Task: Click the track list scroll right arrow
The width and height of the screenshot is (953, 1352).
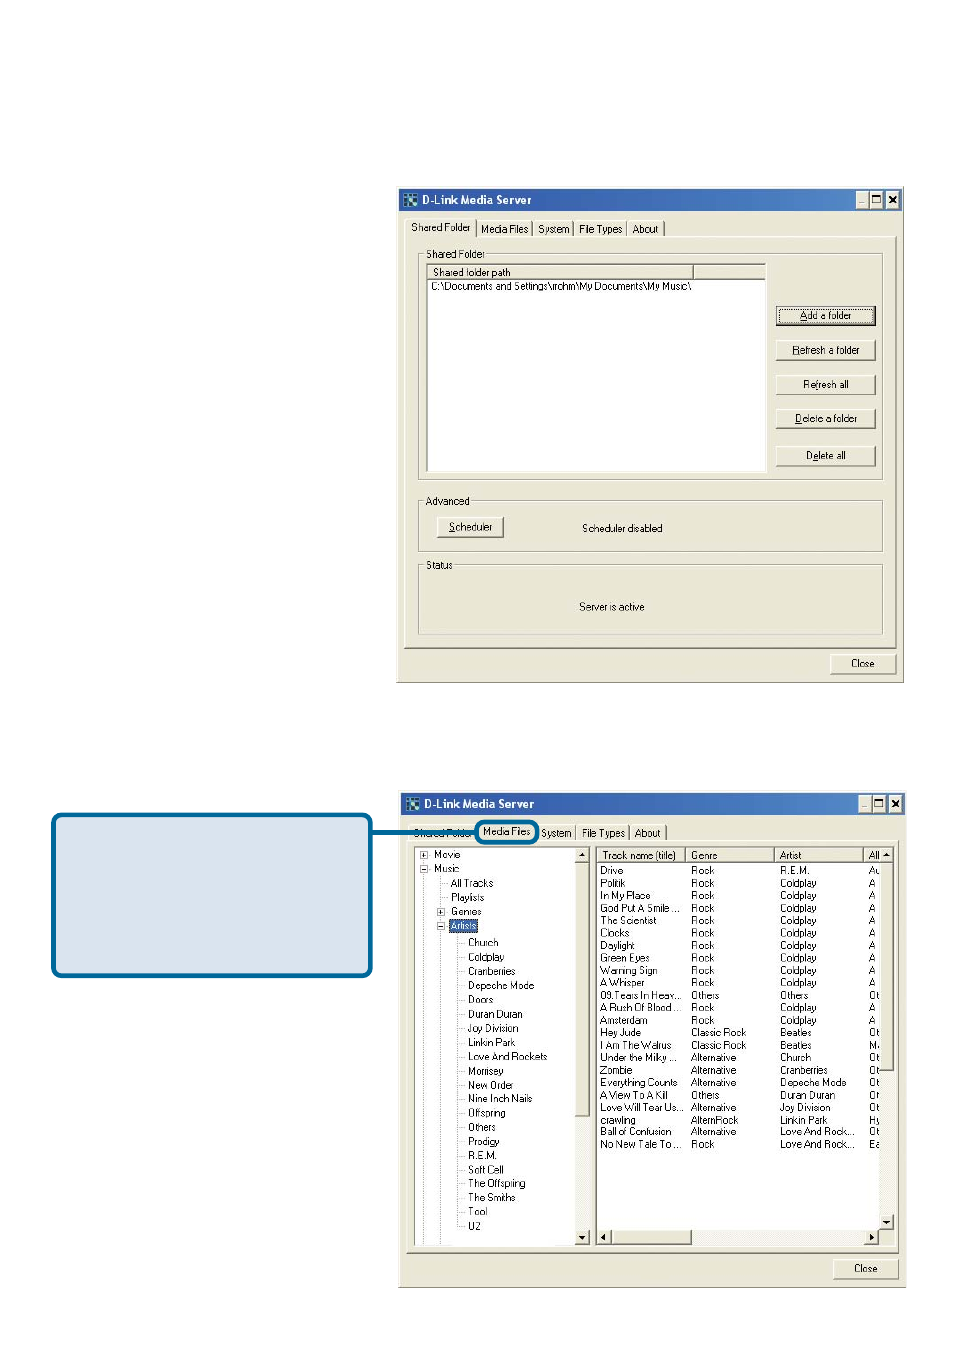Action: (x=871, y=1238)
